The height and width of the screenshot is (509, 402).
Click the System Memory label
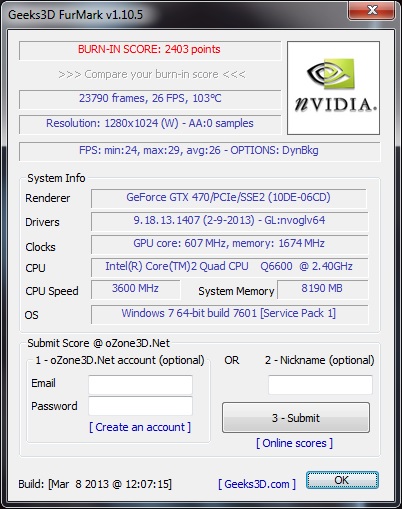click(x=236, y=291)
